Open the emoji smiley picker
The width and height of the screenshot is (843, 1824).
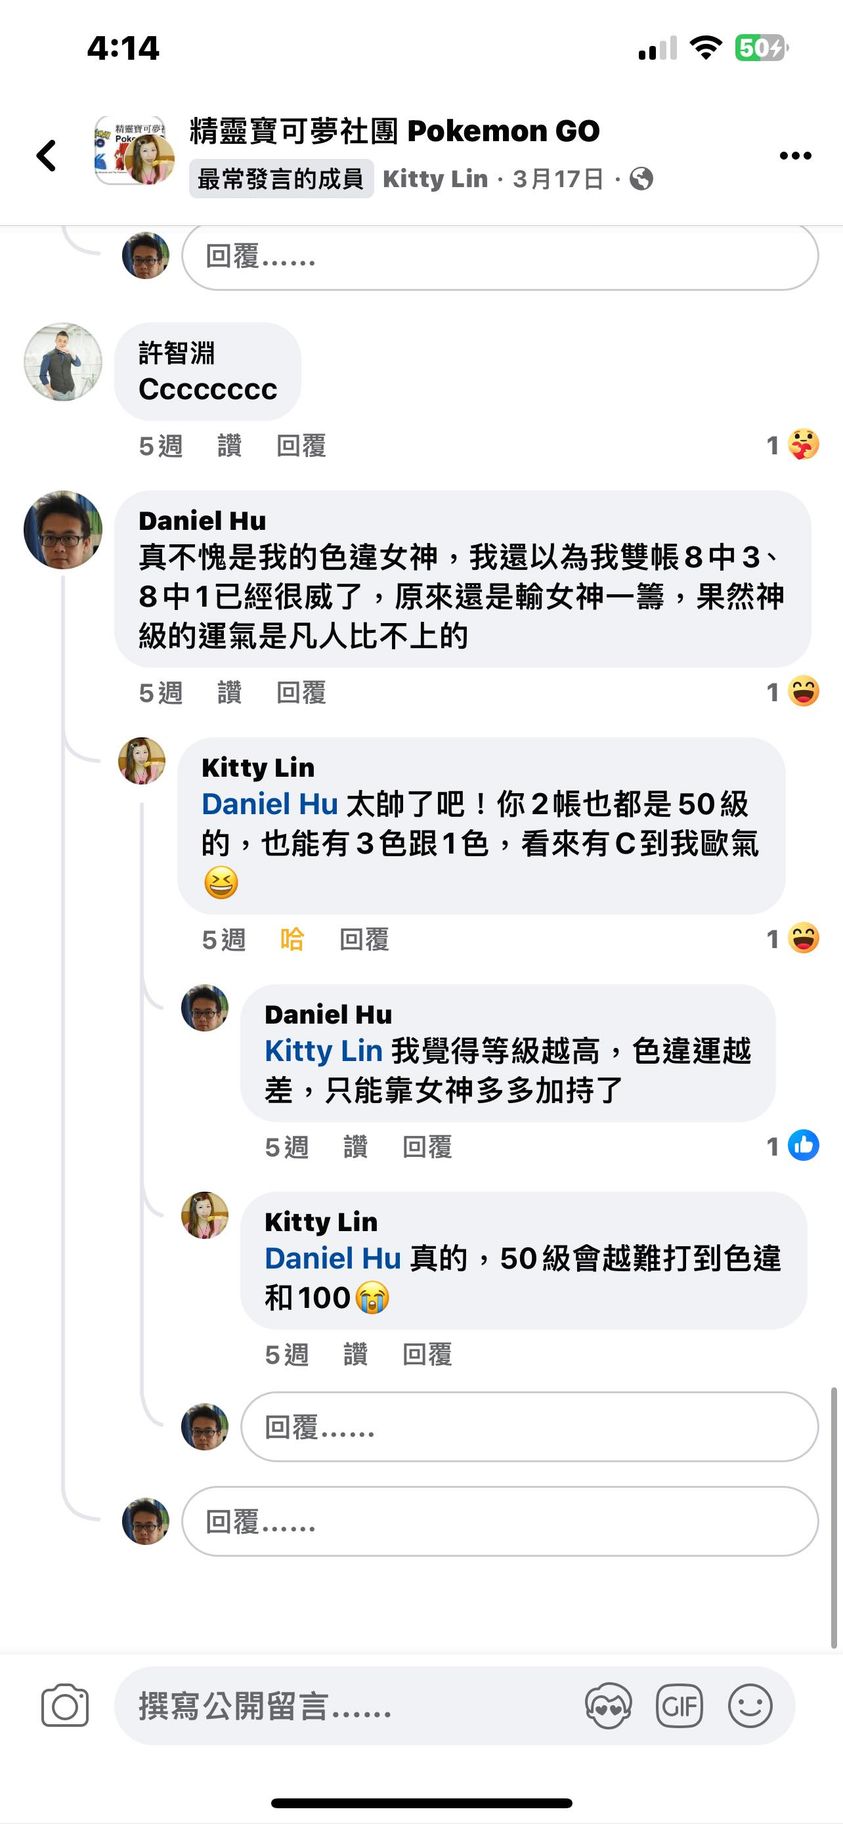pyautogui.click(x=750, y=1706)
